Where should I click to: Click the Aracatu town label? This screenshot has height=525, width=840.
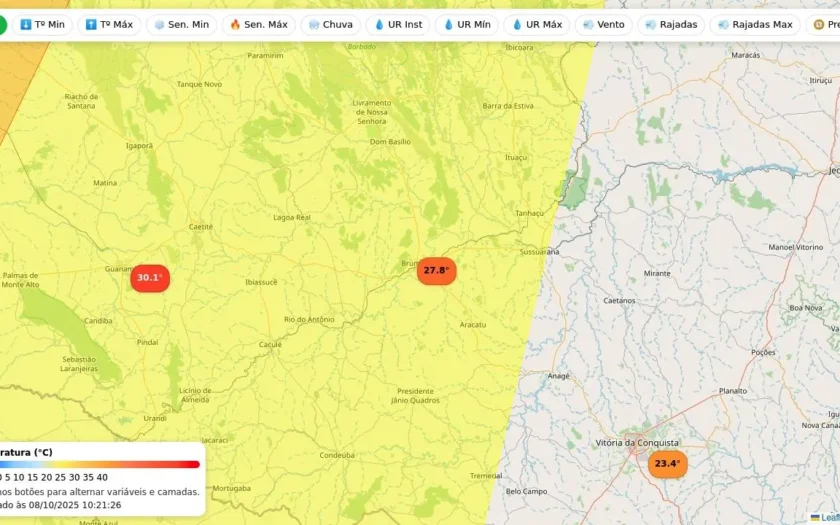[x=473, y=325]
